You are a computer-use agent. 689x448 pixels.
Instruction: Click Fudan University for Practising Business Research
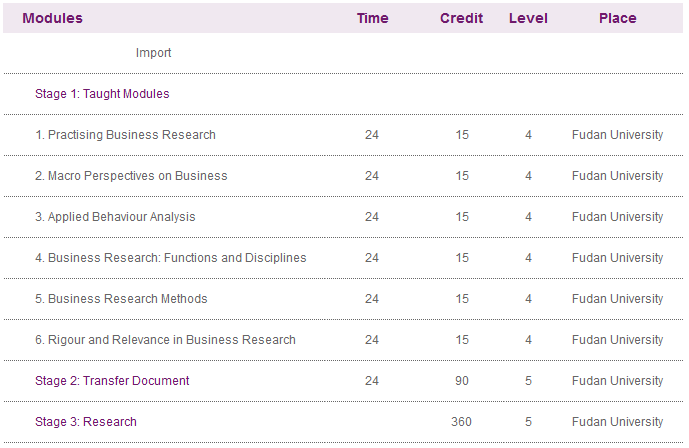617,135
